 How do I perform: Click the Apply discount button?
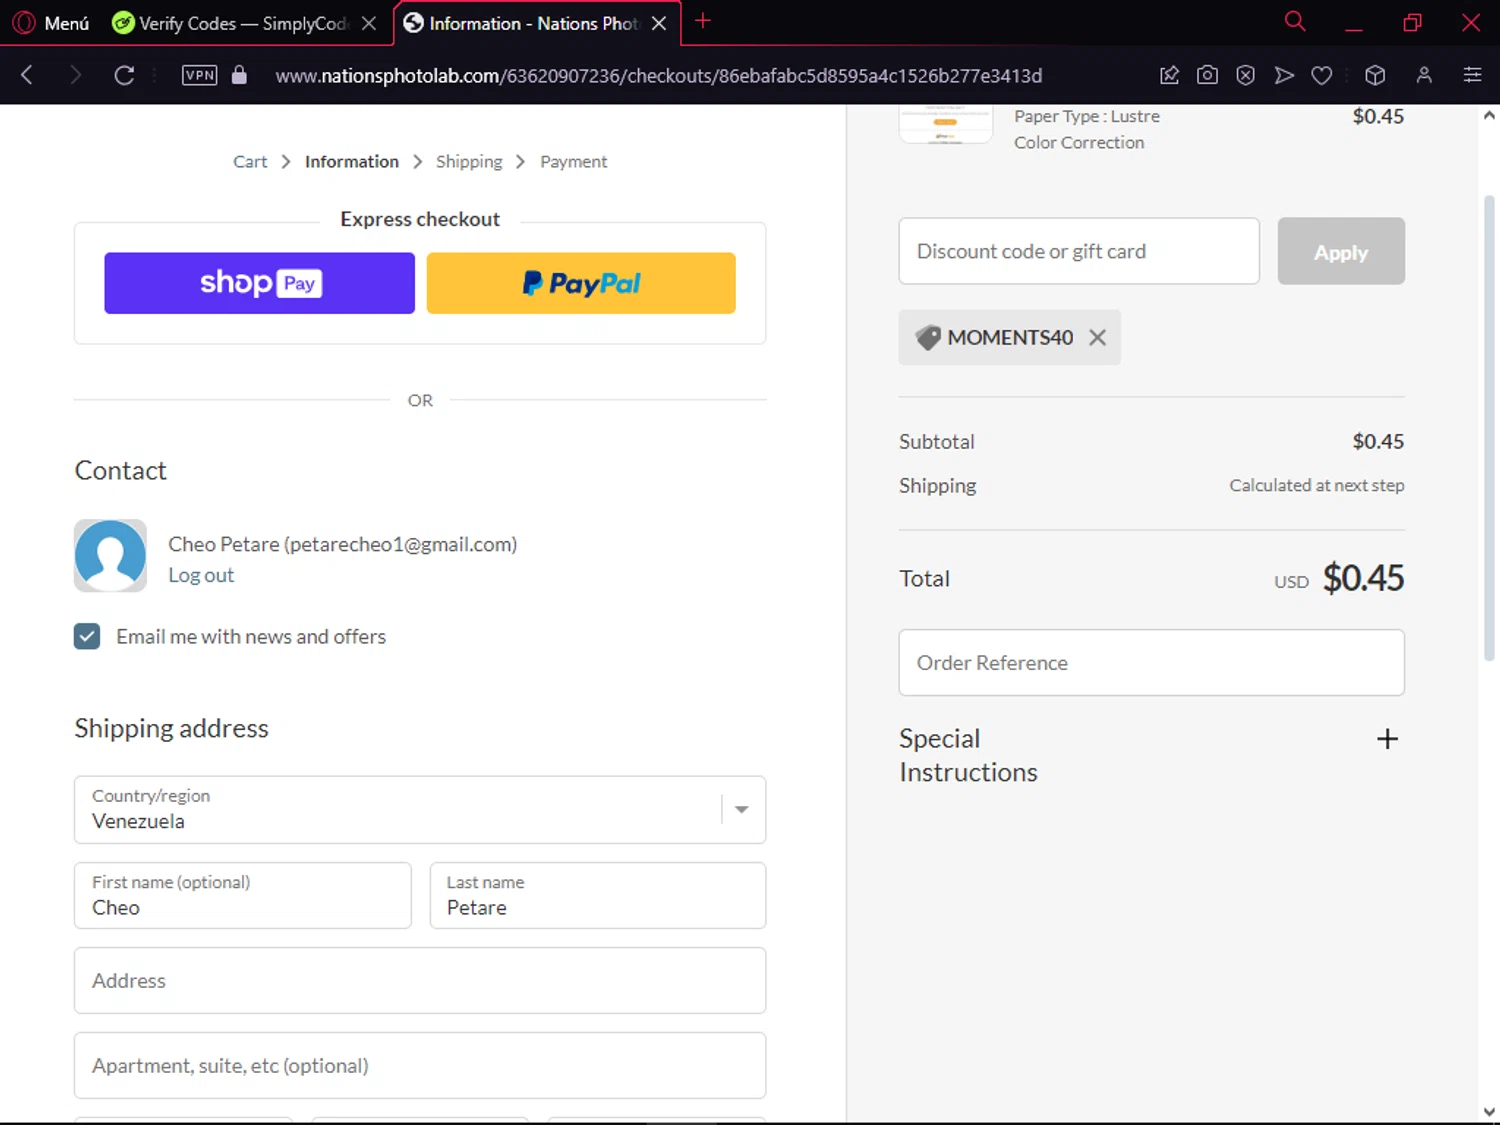click(x=1341, y=251)
